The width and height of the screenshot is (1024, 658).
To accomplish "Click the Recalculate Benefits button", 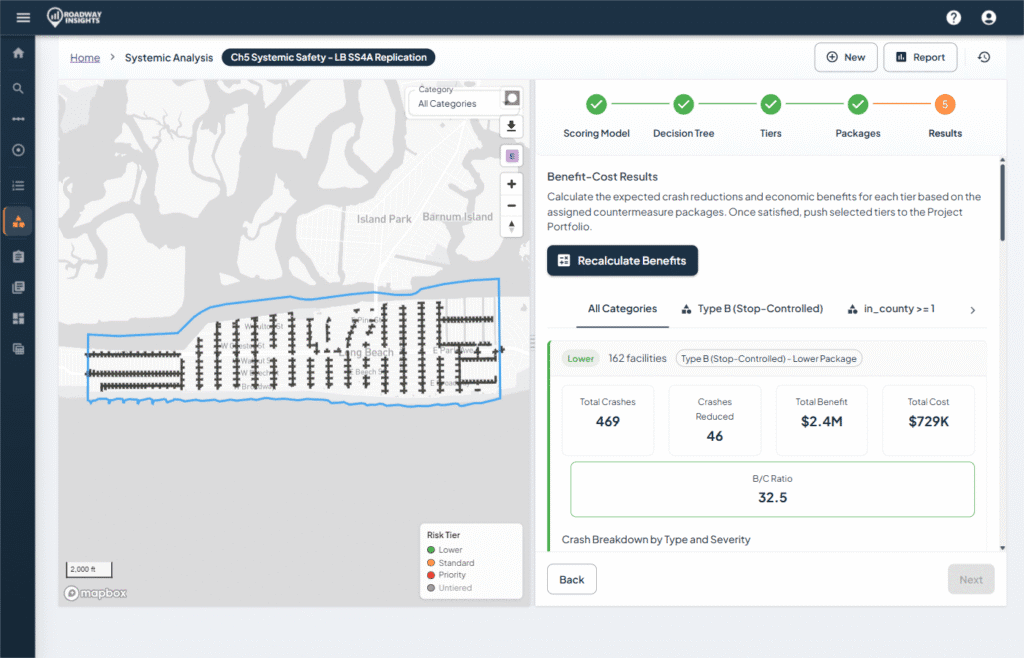I will tap(622, 261).
